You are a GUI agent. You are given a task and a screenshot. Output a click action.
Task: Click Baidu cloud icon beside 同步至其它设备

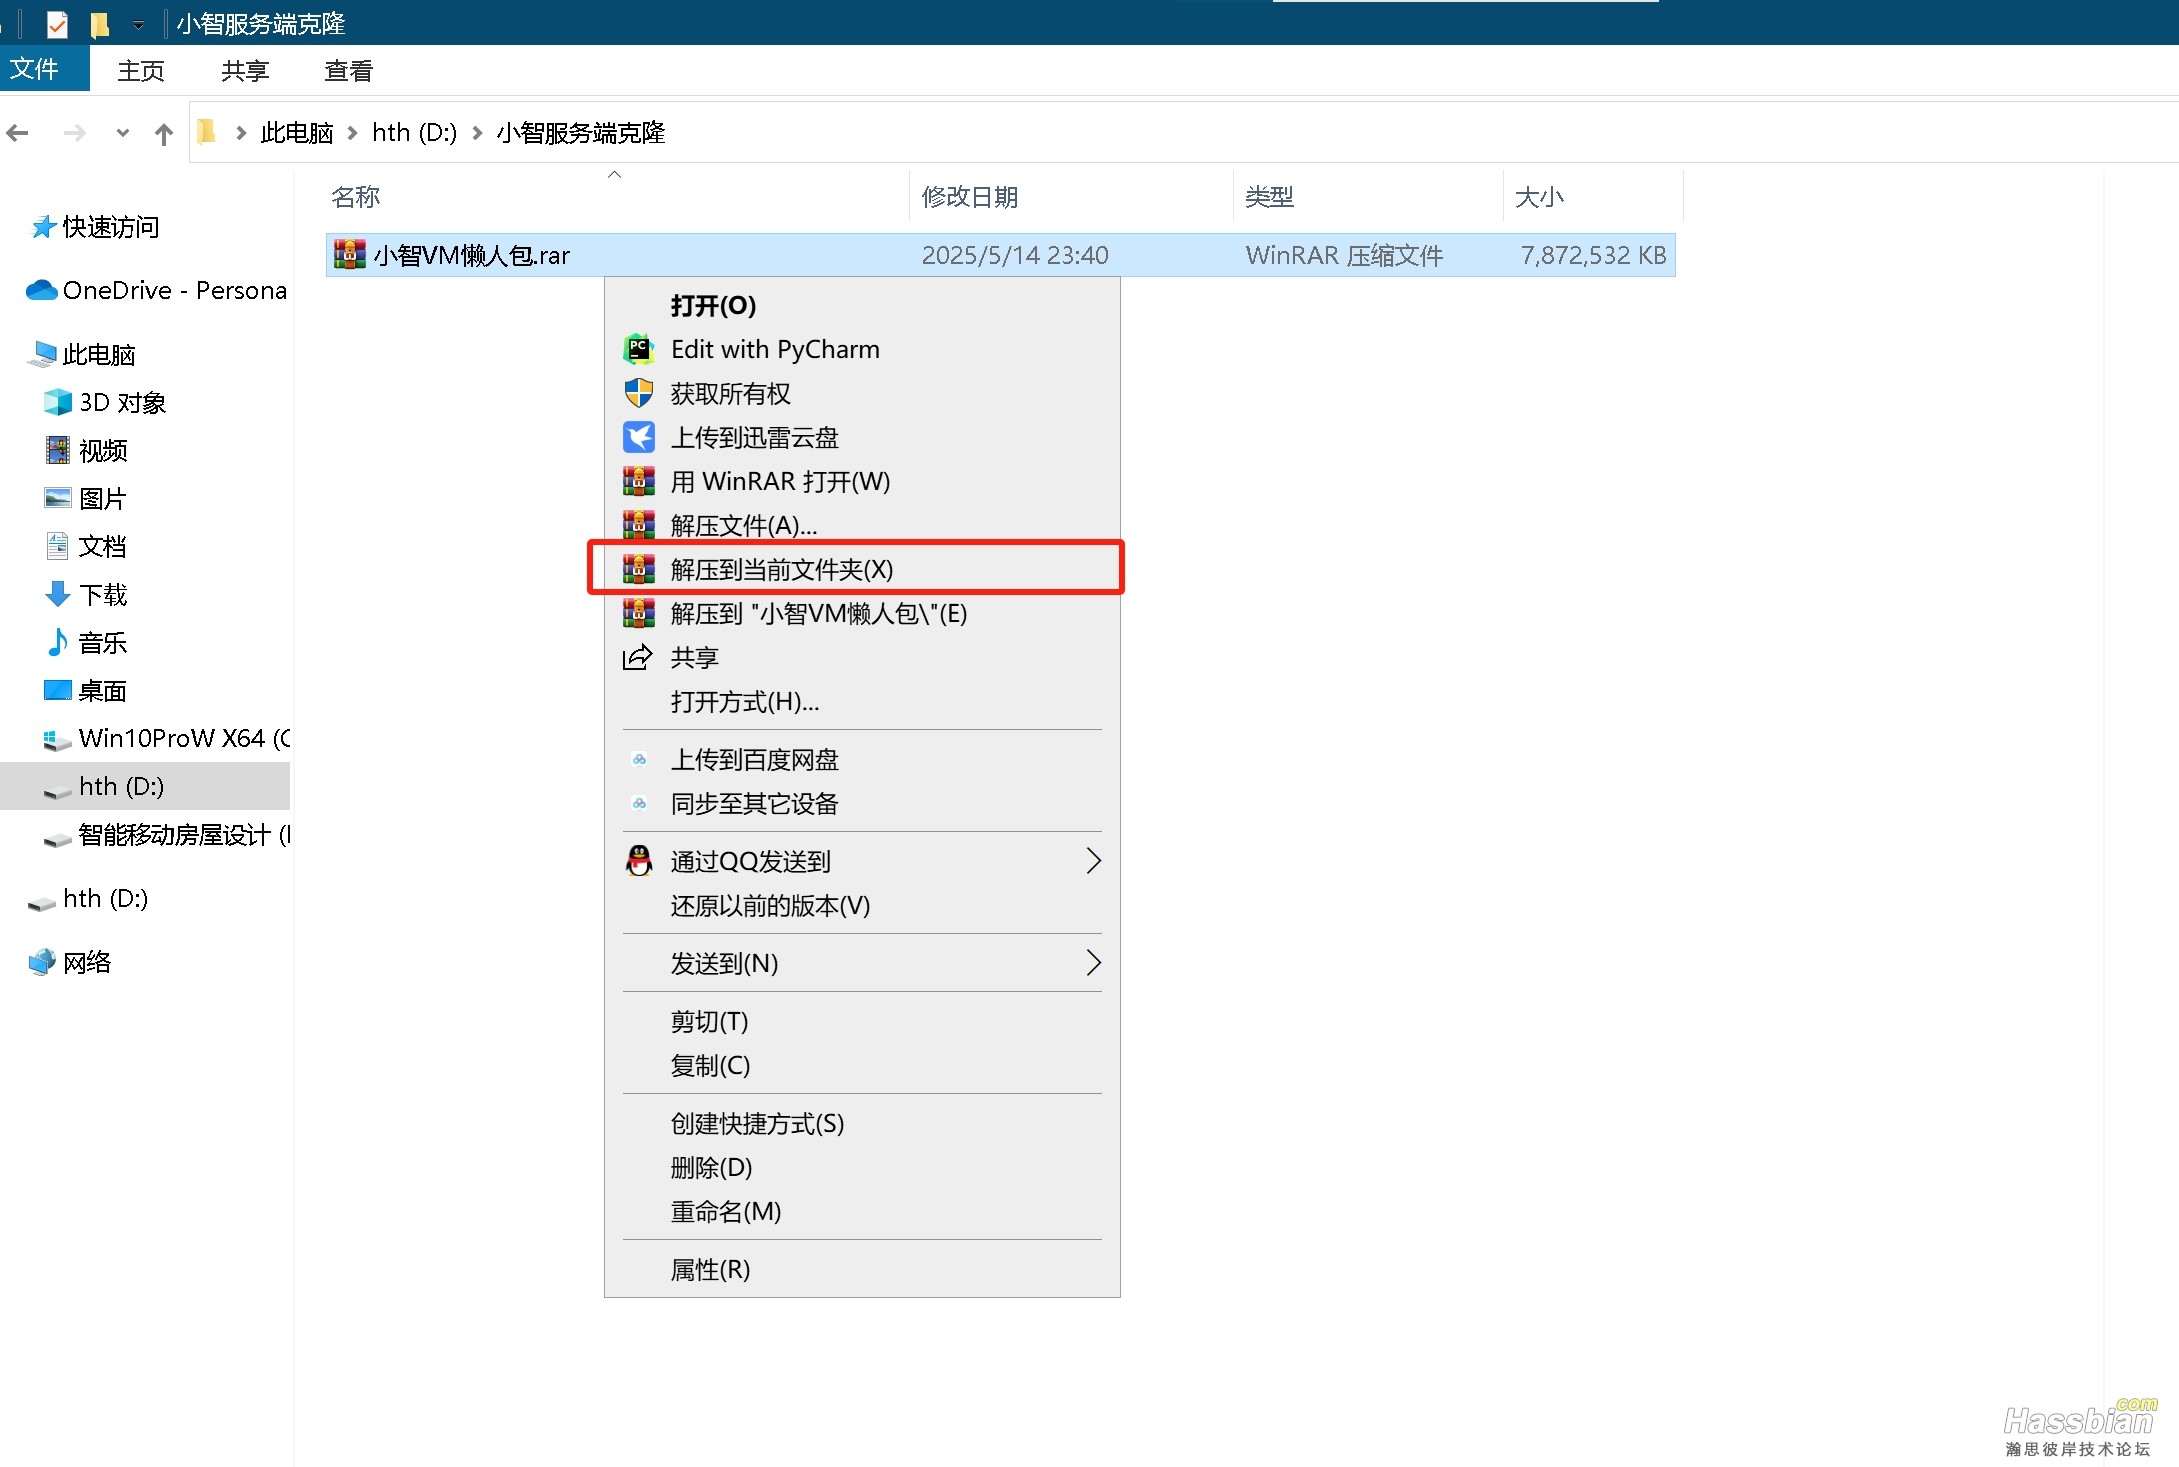pos(639,803)
